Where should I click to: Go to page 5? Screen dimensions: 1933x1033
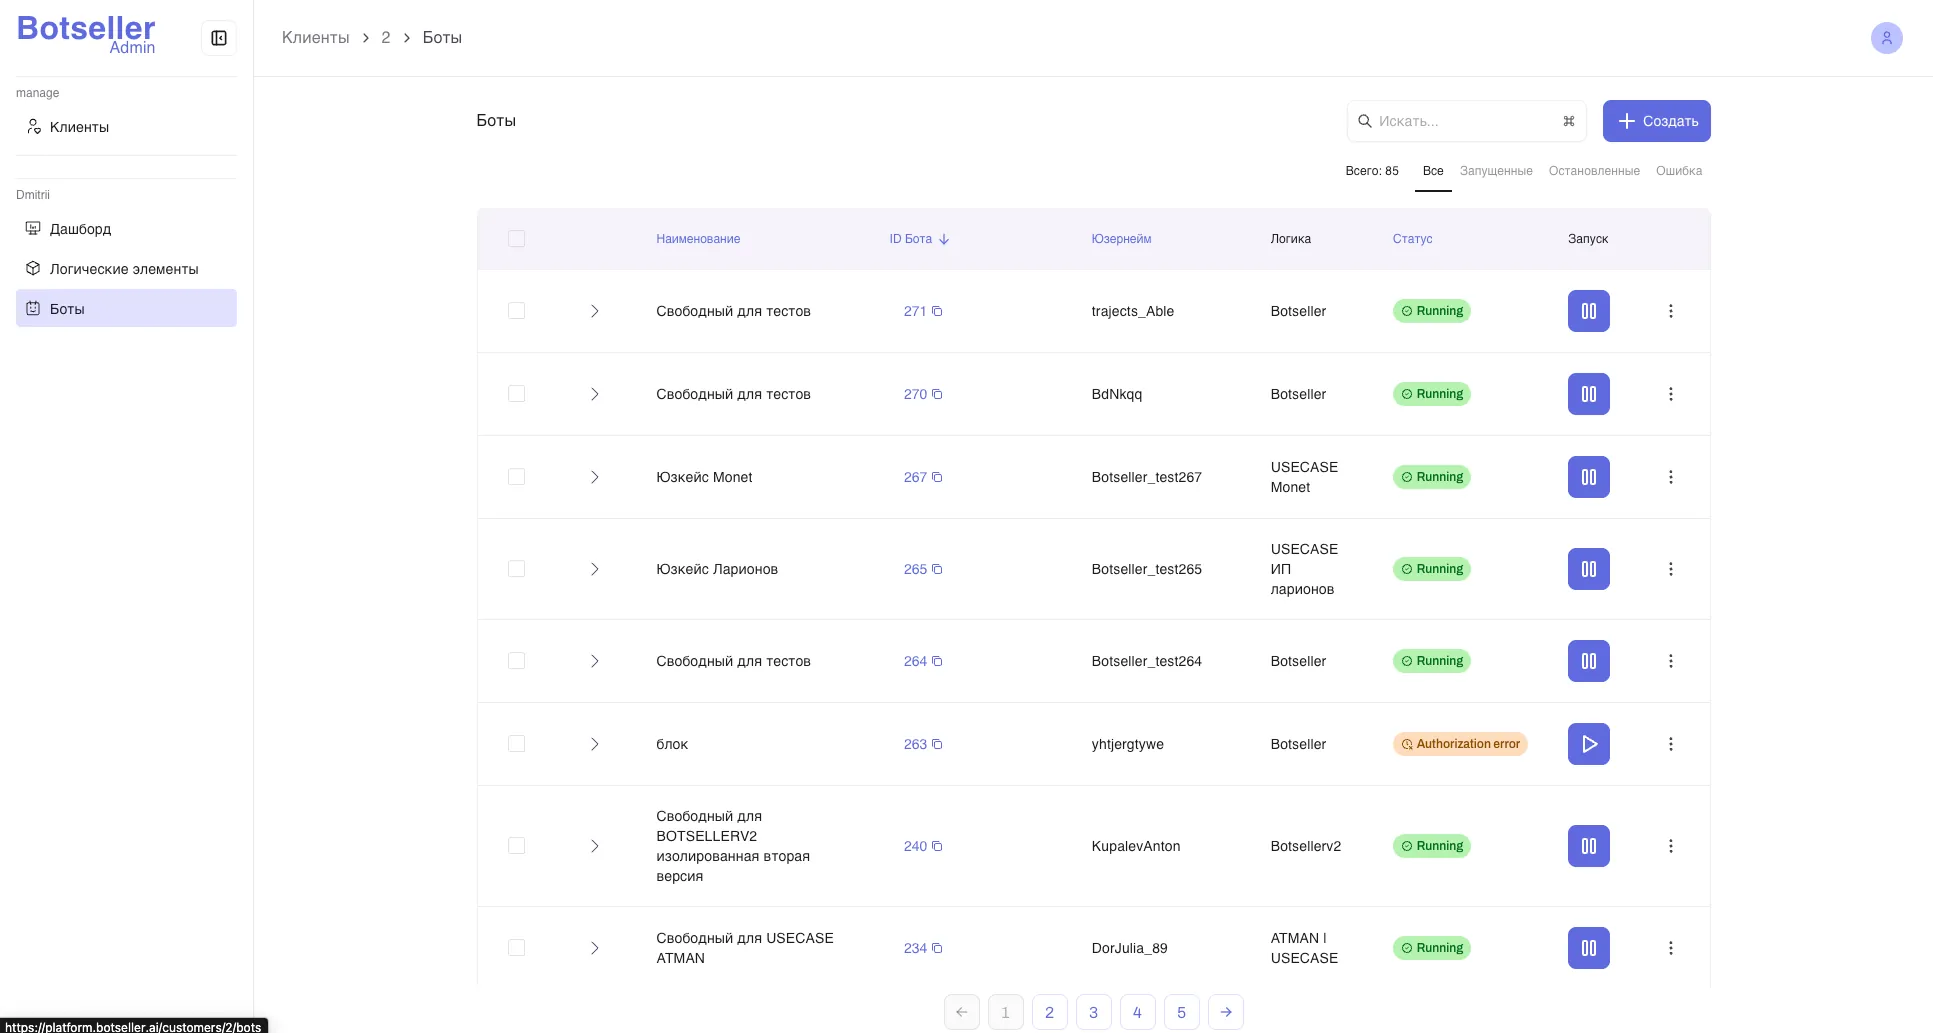tap(1181, 1012)
